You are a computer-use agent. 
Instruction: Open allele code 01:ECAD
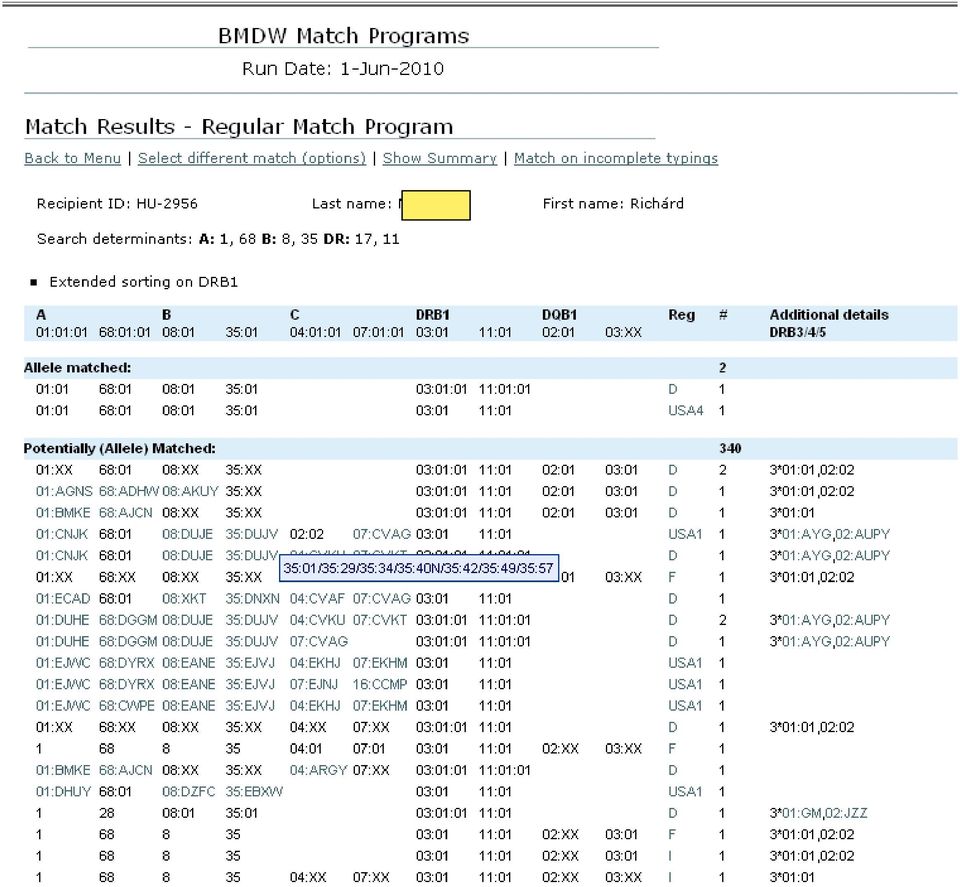click(x=62, y=598)
